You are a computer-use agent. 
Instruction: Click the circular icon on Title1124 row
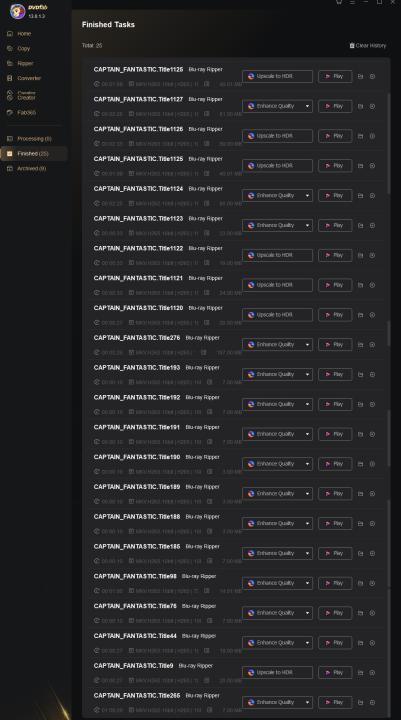click(372, 196)
